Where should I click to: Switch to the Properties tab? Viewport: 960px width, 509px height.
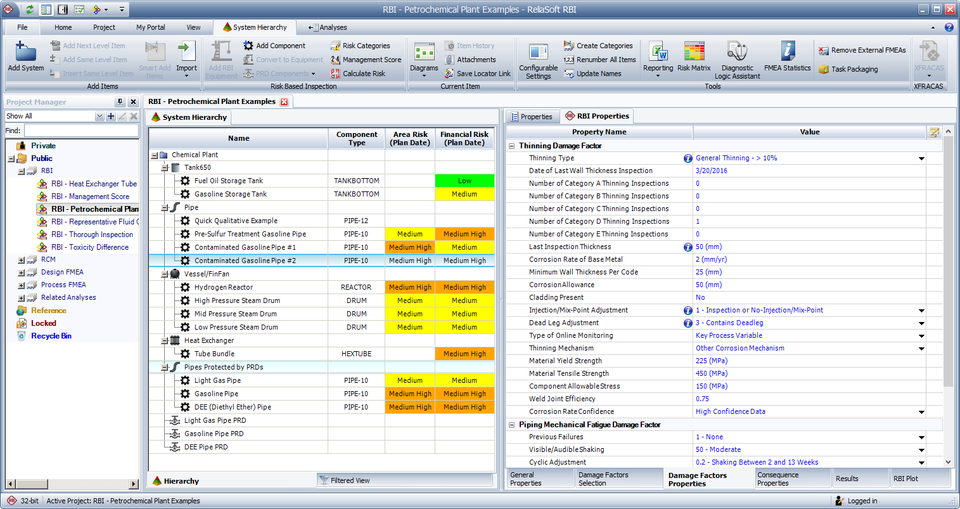(531, 116)
